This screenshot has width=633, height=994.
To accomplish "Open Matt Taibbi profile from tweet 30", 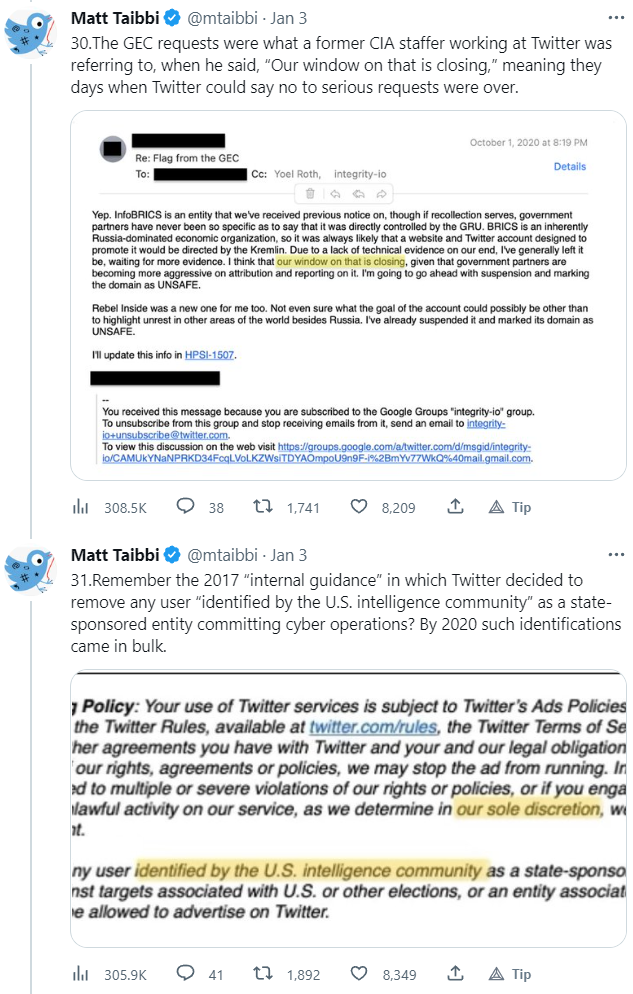I will 115,19.
